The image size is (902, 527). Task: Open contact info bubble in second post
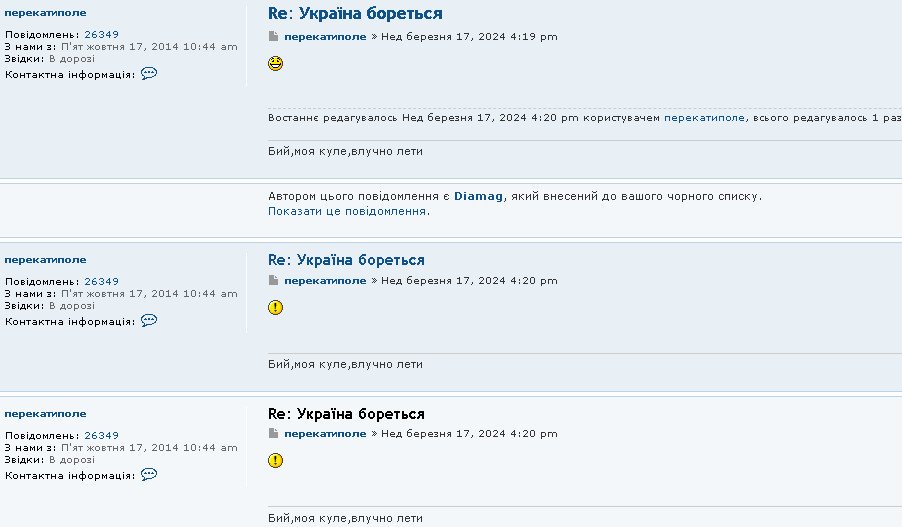149,320
